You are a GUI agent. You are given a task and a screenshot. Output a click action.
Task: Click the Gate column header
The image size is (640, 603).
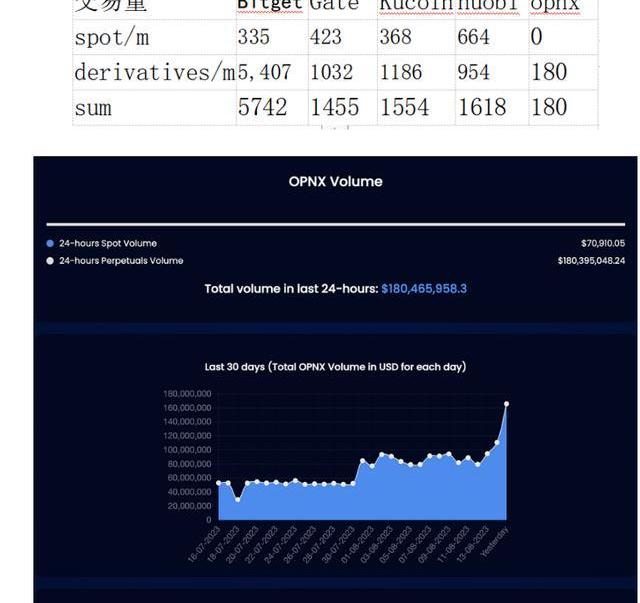pos(333,5)
